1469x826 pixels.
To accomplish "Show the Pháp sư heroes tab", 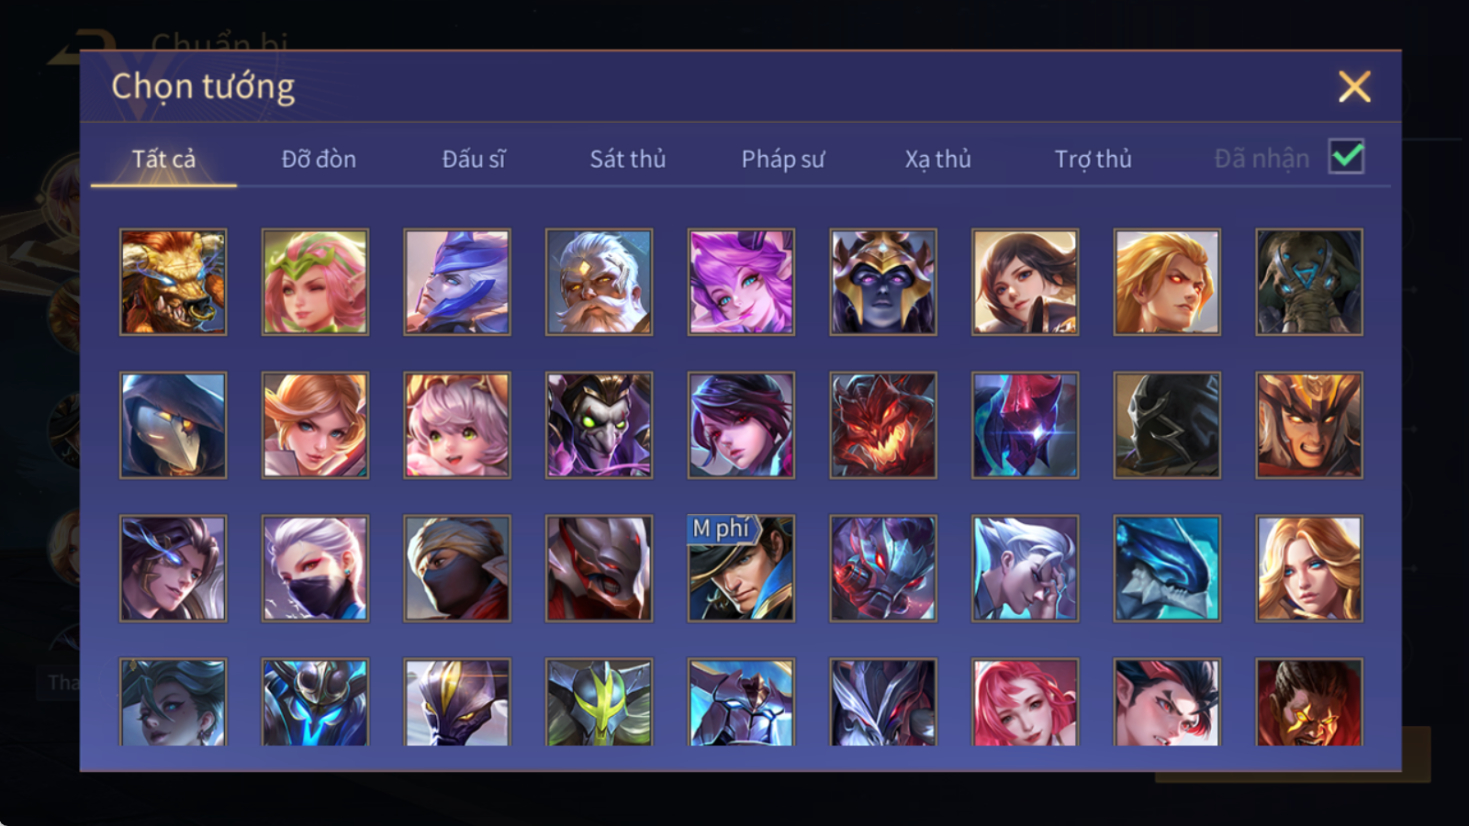I will 783,159.
